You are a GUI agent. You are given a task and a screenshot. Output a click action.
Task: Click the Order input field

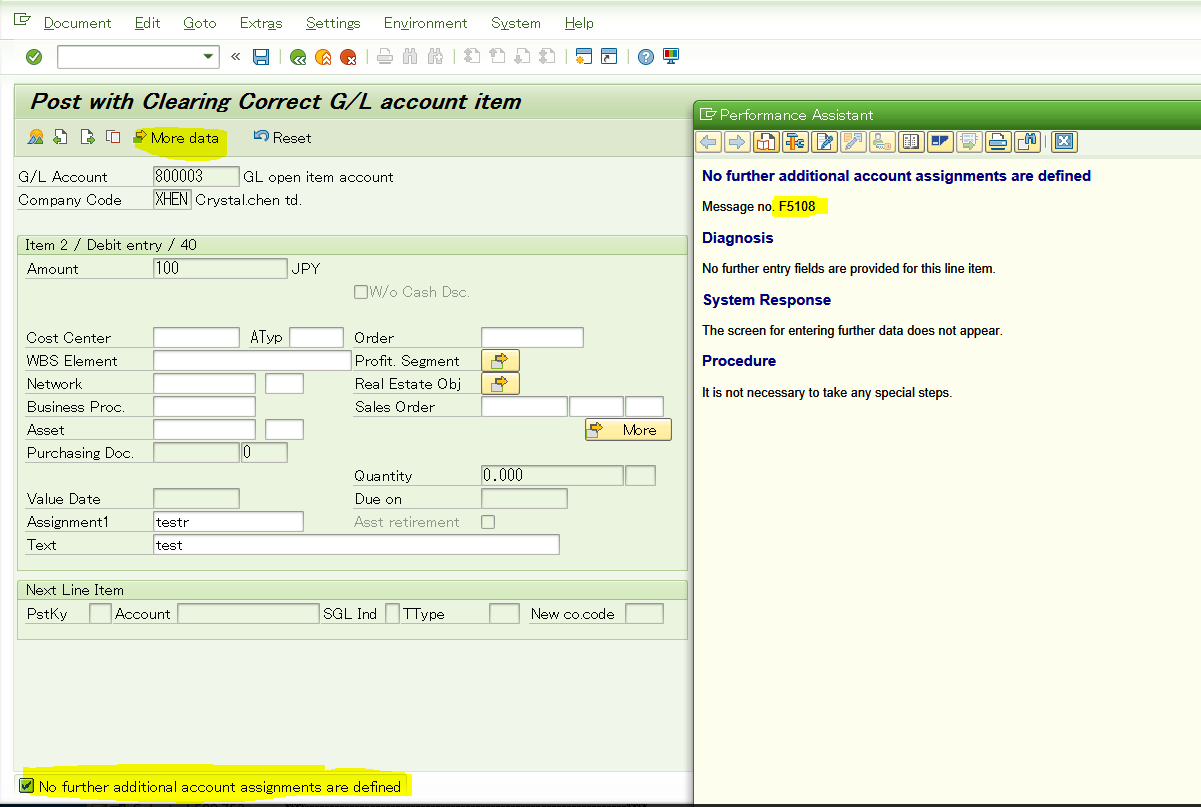532,338
